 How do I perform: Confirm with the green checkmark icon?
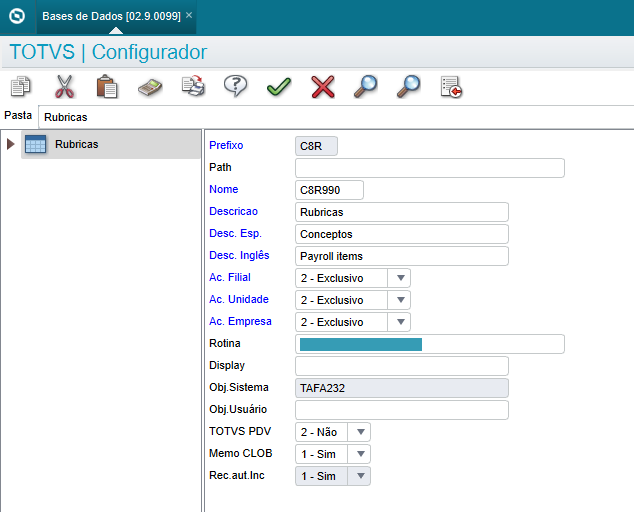pos(279,87)
